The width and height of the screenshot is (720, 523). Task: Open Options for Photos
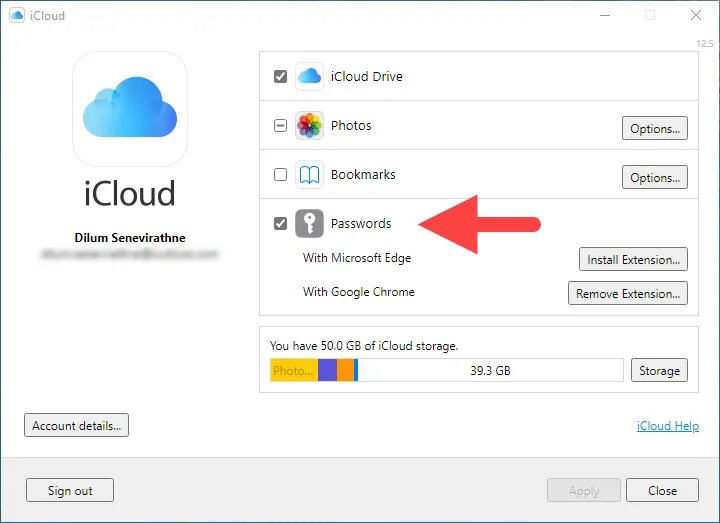pyautogui.click(x=655, y=128)
